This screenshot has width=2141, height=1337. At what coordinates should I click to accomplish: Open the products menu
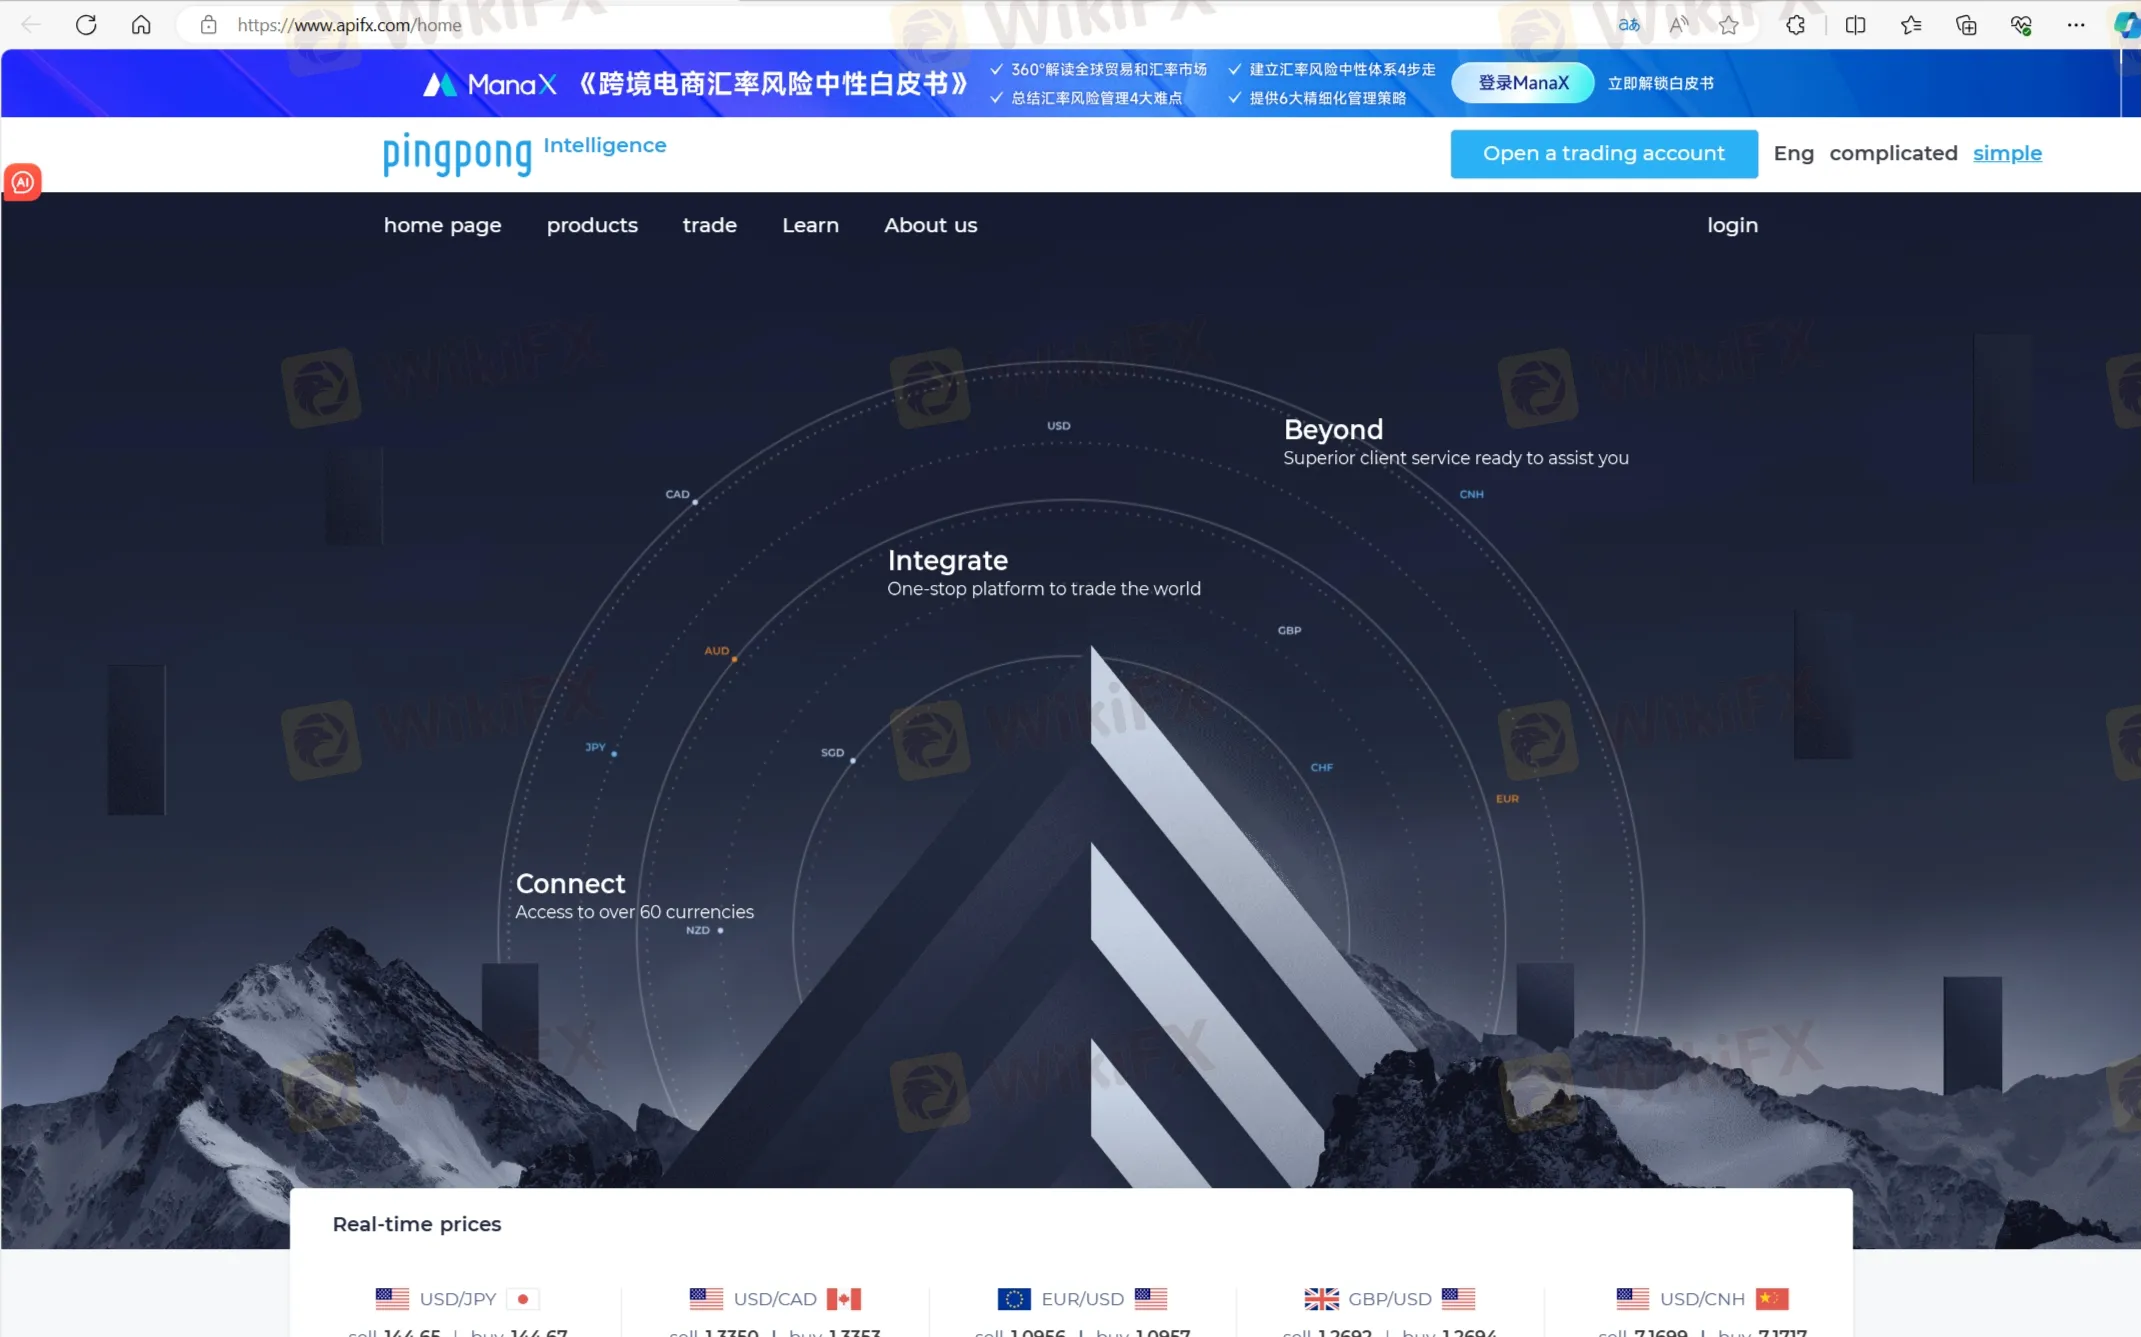592,225
